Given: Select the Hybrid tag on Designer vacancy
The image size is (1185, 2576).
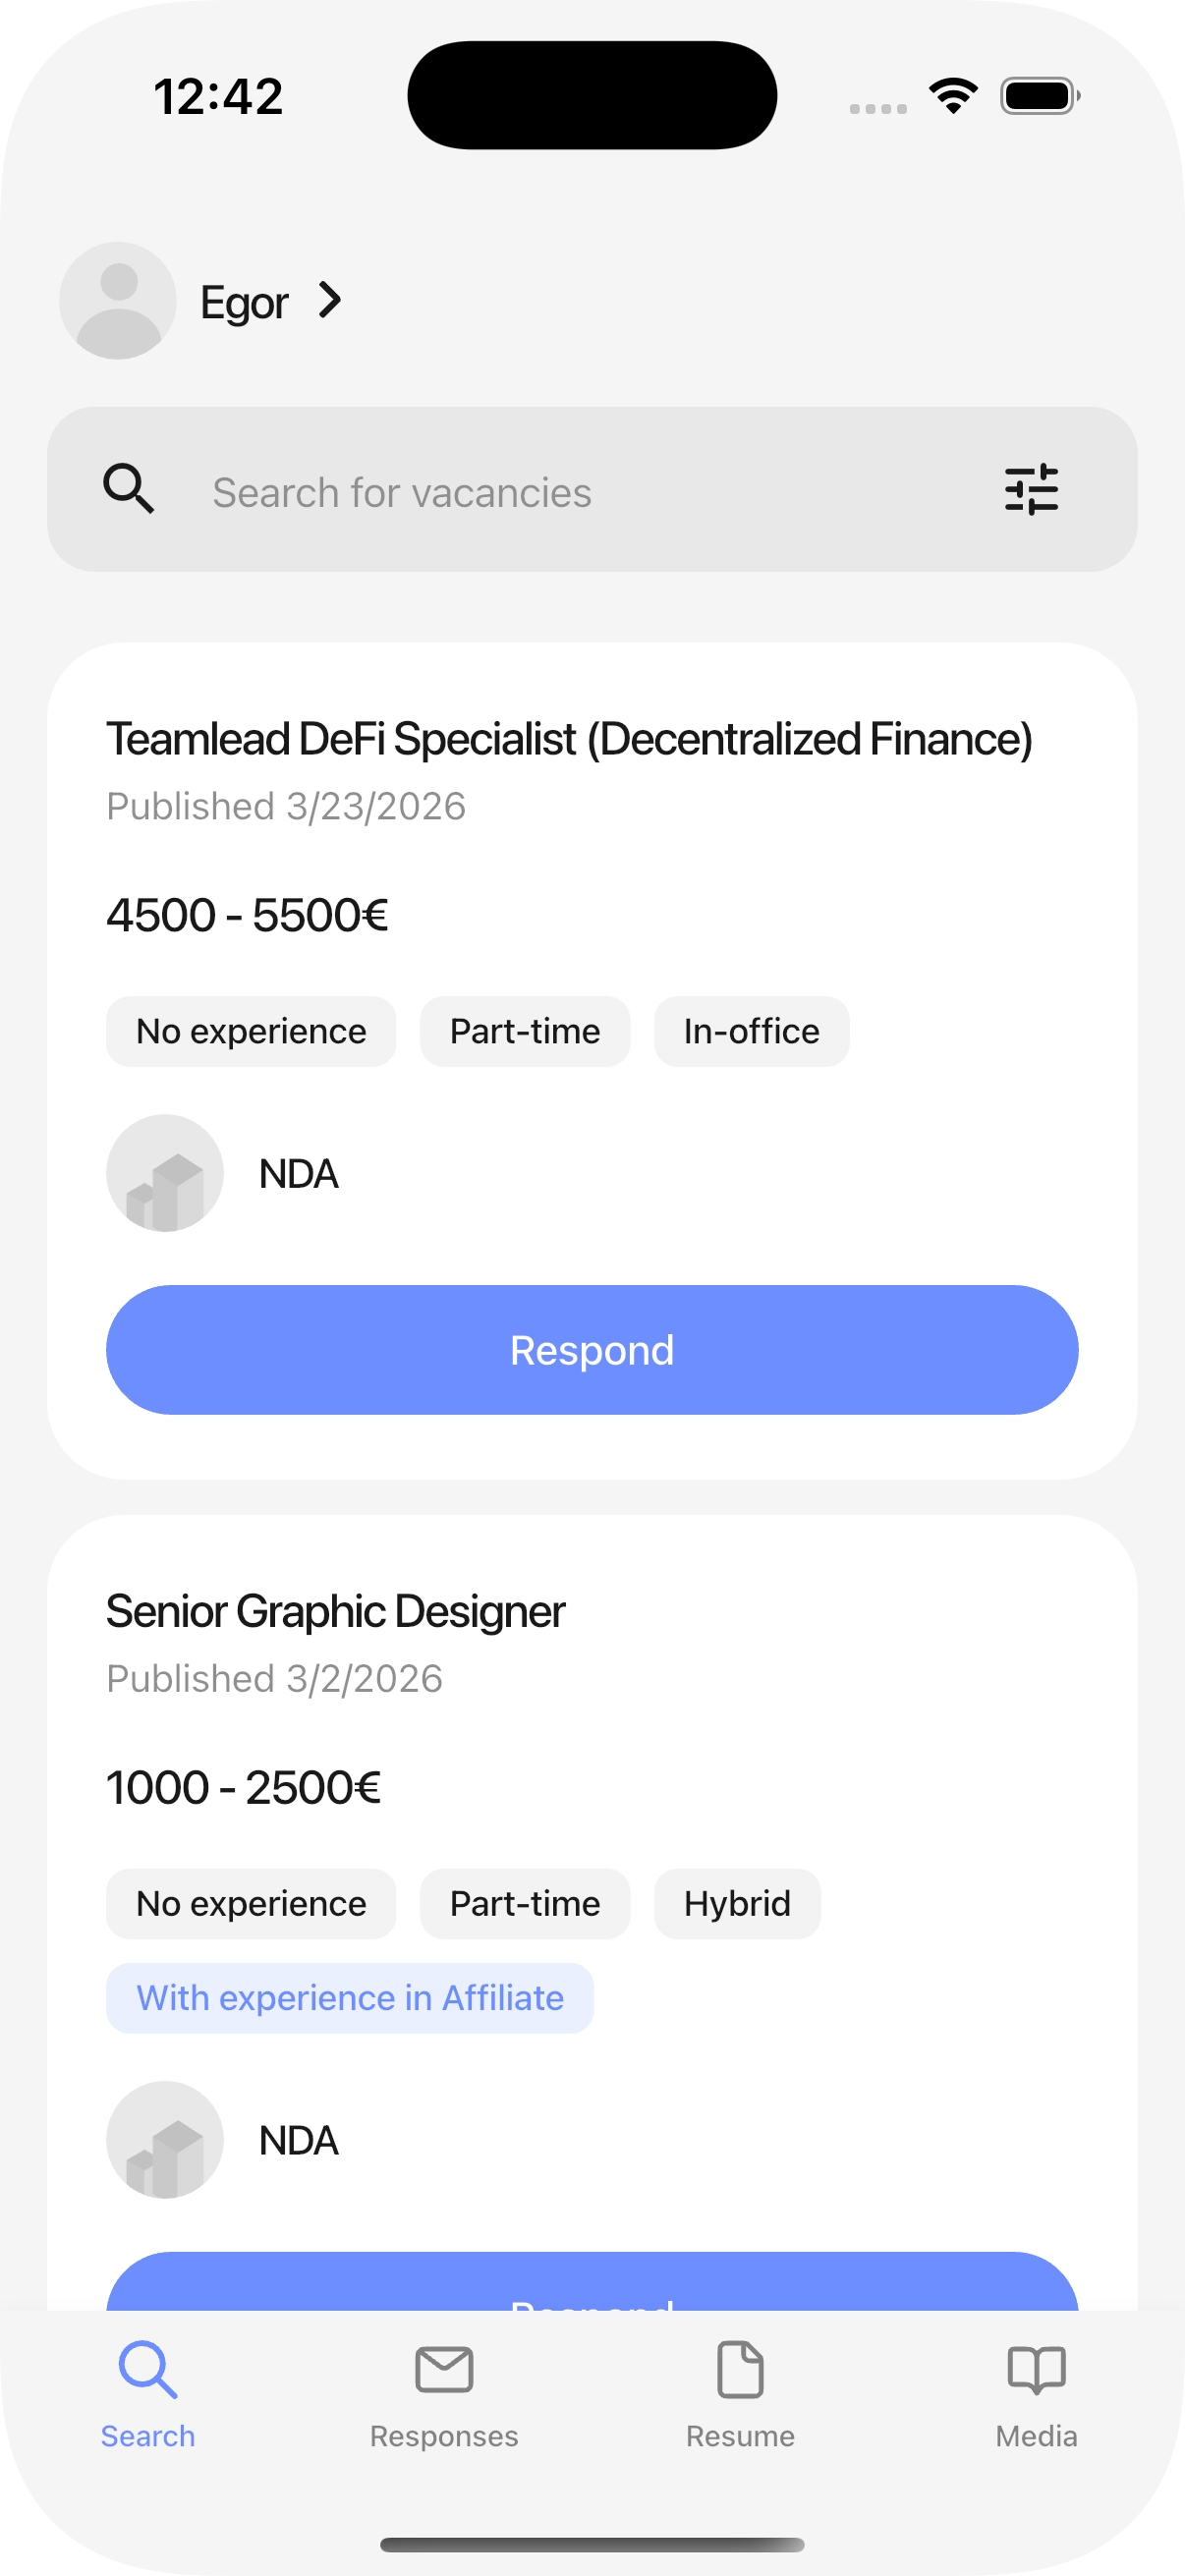Looking at the screenshot, I should [x=737, y=1903].
